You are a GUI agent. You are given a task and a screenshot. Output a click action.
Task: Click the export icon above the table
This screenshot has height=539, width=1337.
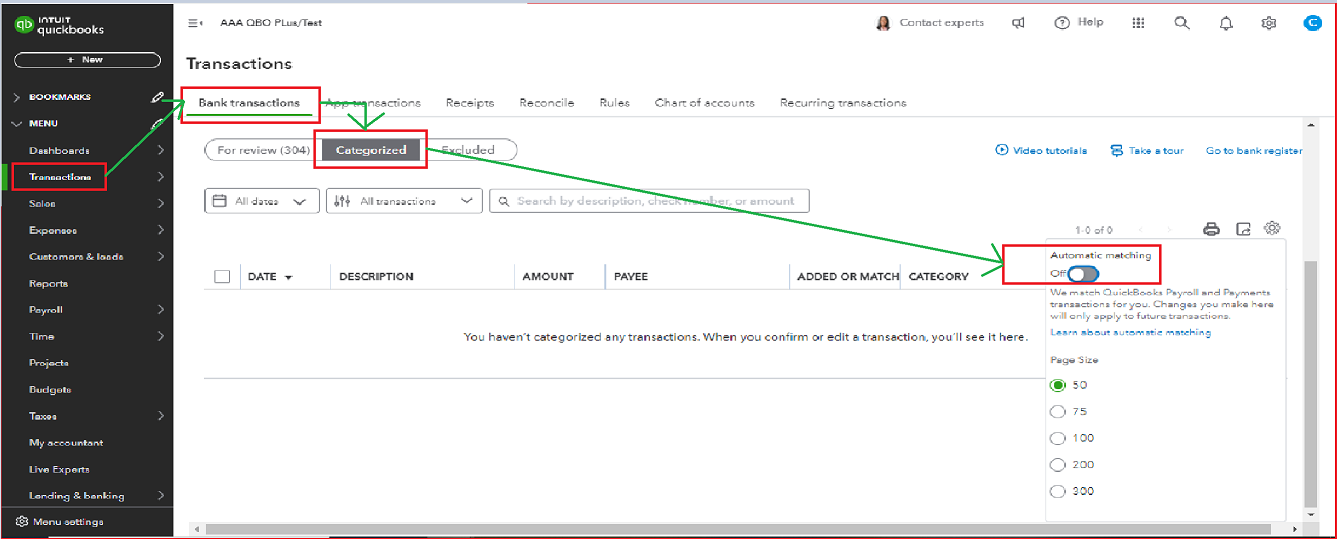[1243, 229]
